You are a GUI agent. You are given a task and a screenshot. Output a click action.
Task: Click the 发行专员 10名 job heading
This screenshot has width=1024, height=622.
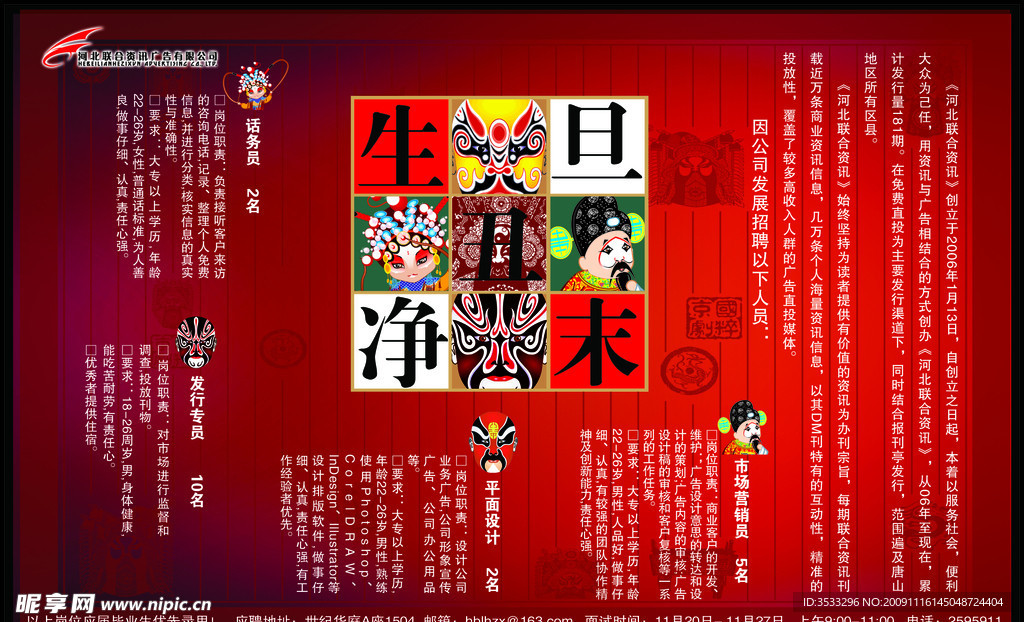tap(197, 442)
